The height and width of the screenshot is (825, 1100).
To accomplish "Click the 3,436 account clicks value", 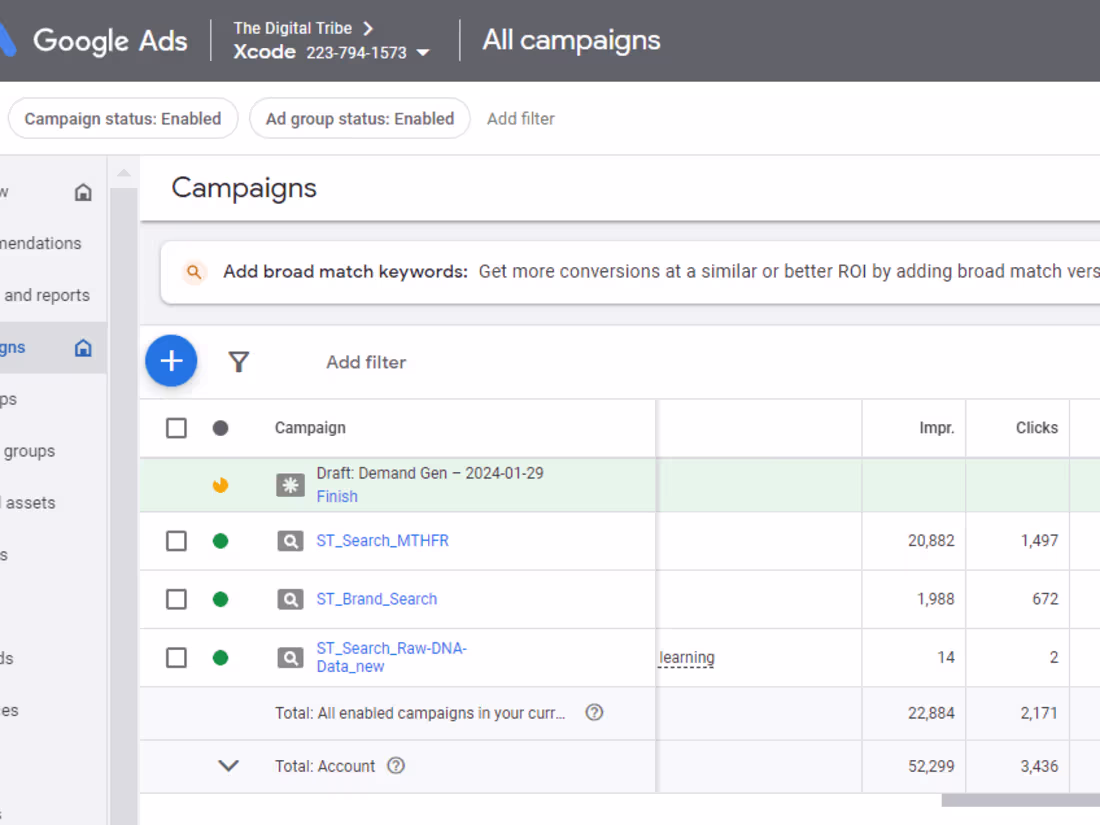I will (x=1039, y=766).
